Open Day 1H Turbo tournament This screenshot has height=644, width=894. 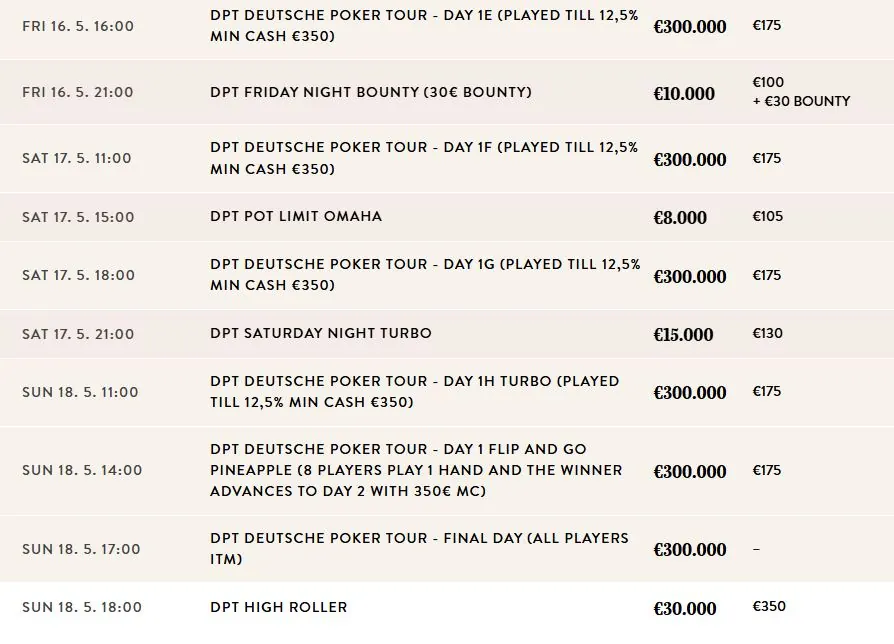(x=414, y=391)
